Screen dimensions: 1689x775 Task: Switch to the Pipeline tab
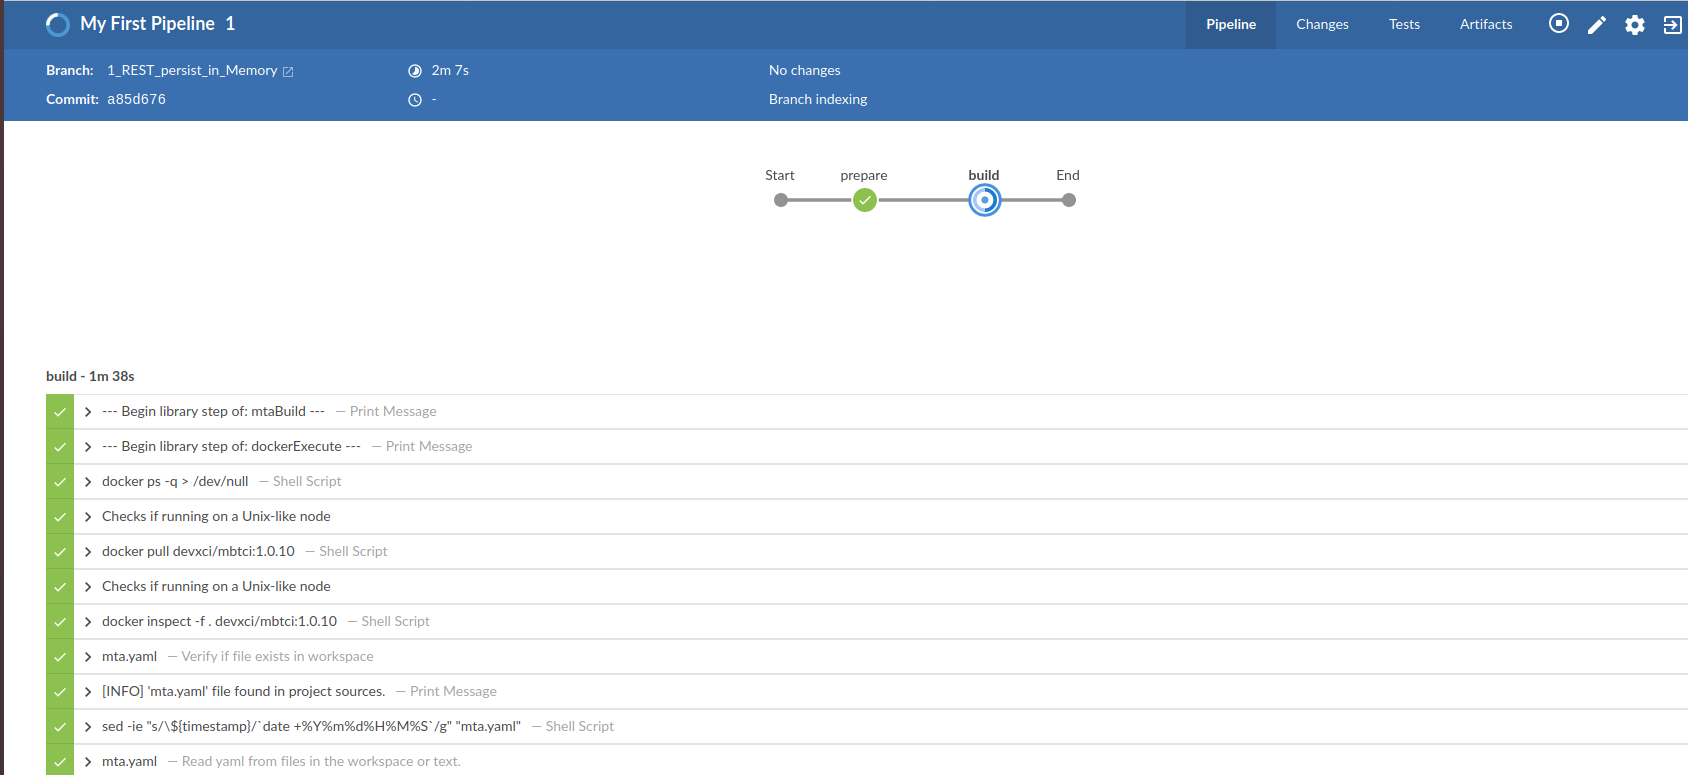point(1231,25)
